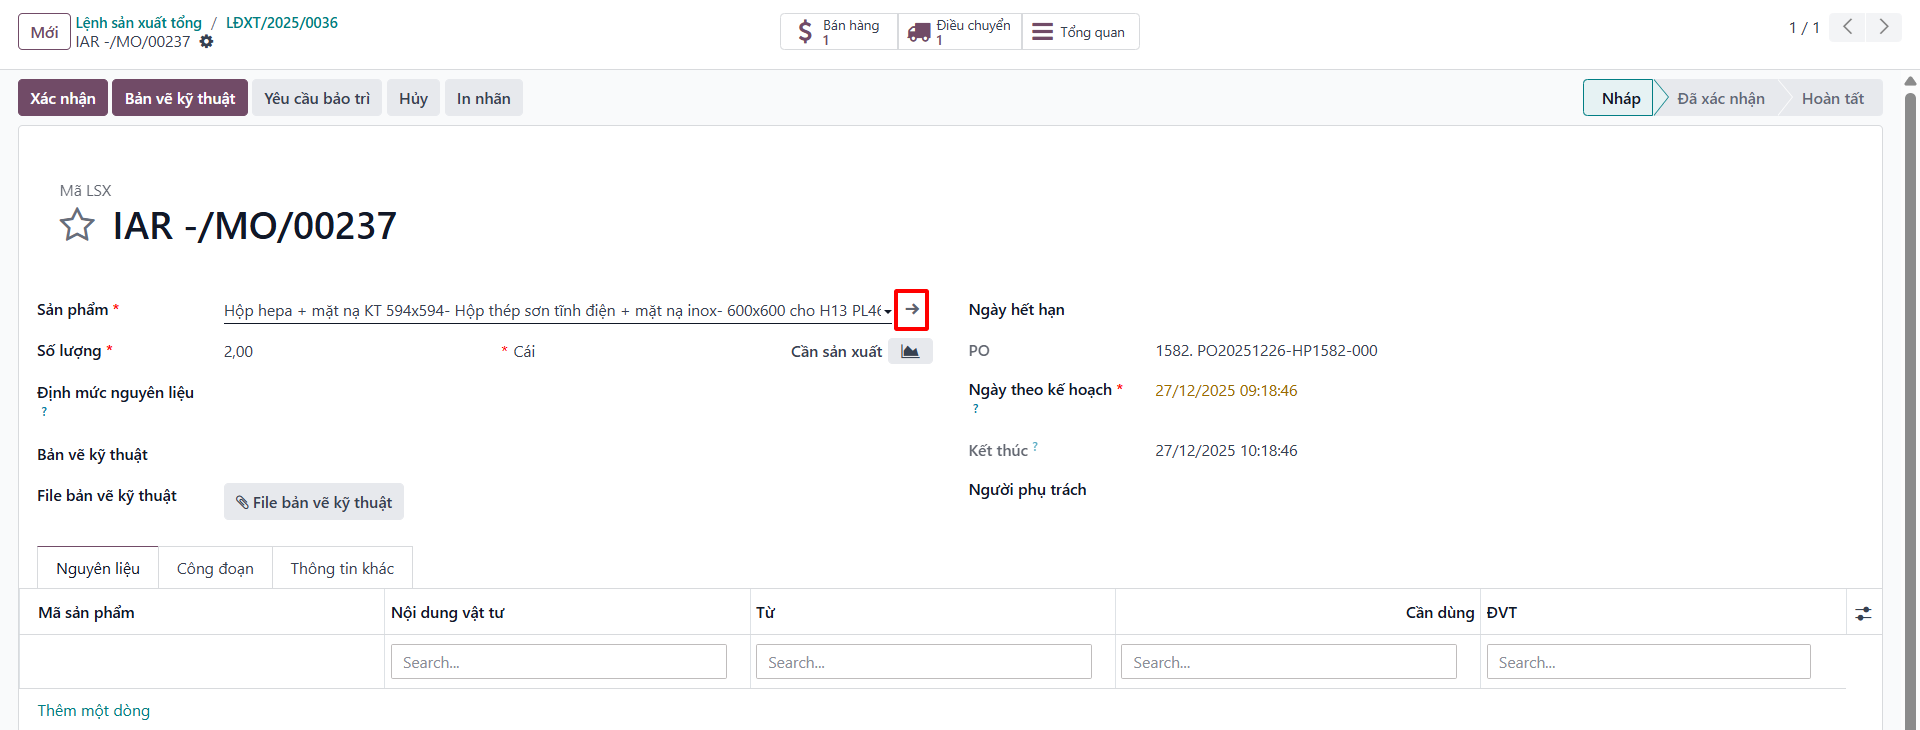Switch to the Nguyên liệu tab

click(98, 568)
